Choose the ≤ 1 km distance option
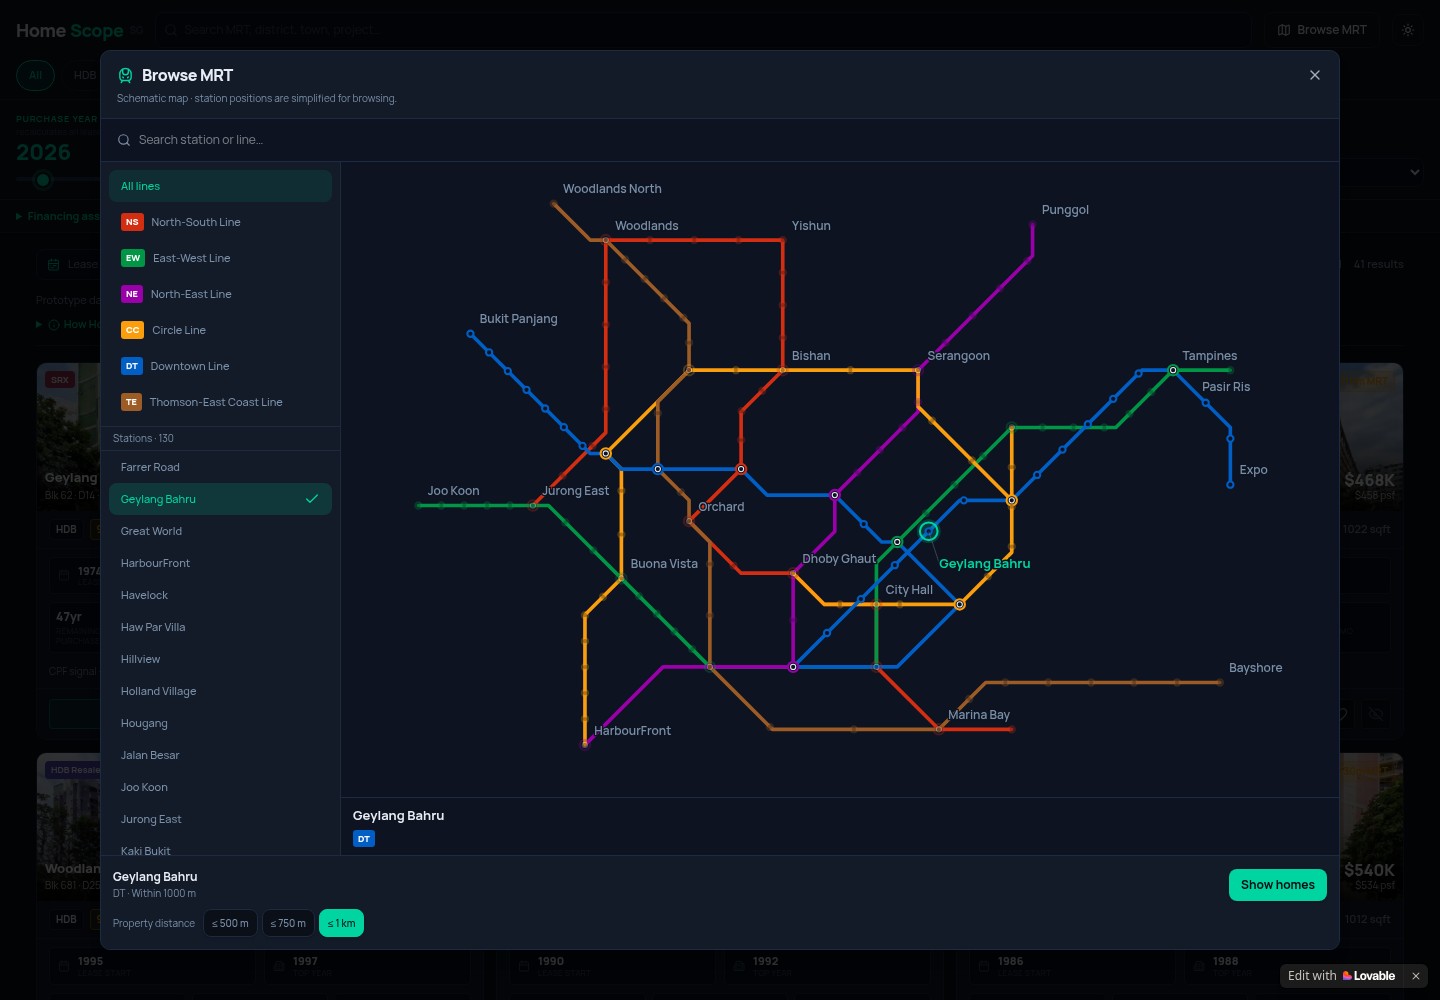The image size is (1440, 1000). pos(341,923)
